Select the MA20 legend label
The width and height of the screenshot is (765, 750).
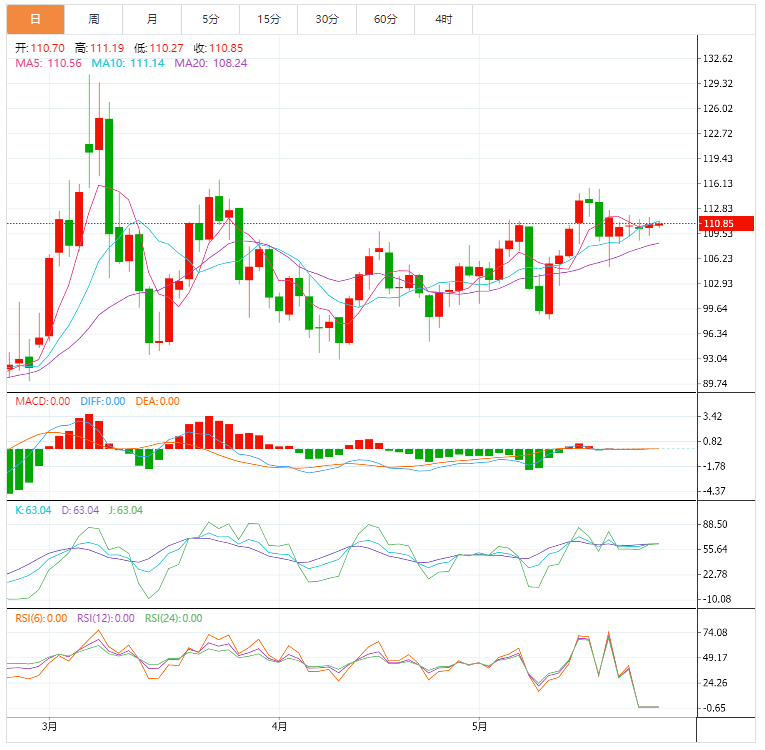(211, 63)
